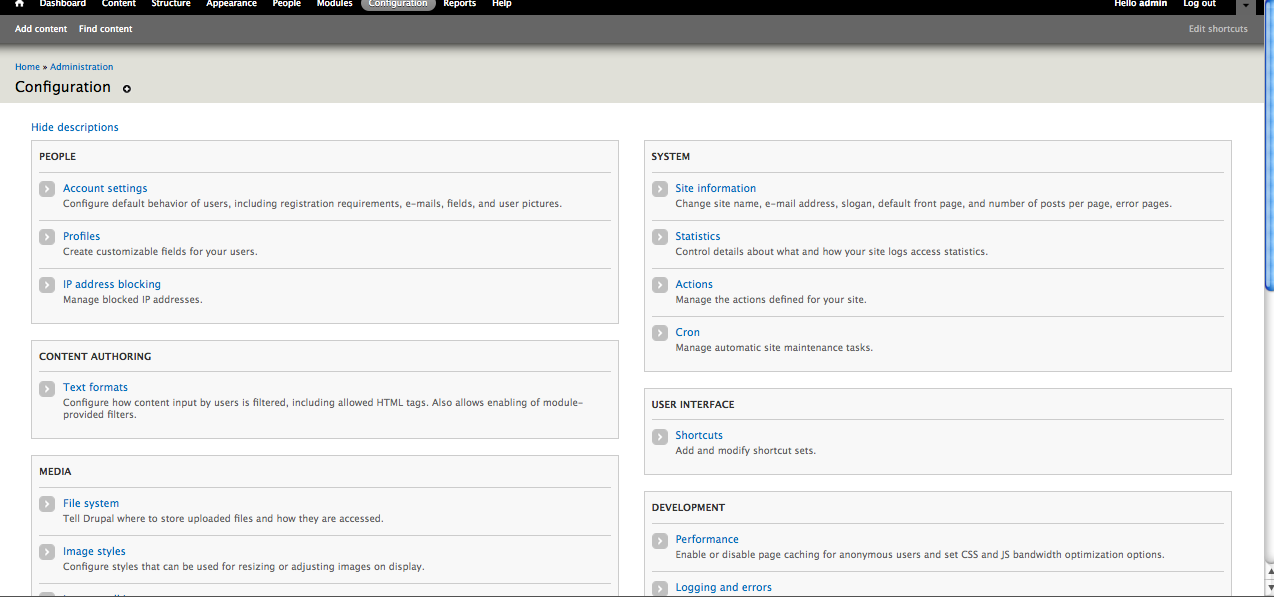
Task: Open the Reports menu
Action: pyautogui.click(x=460, y=5)
